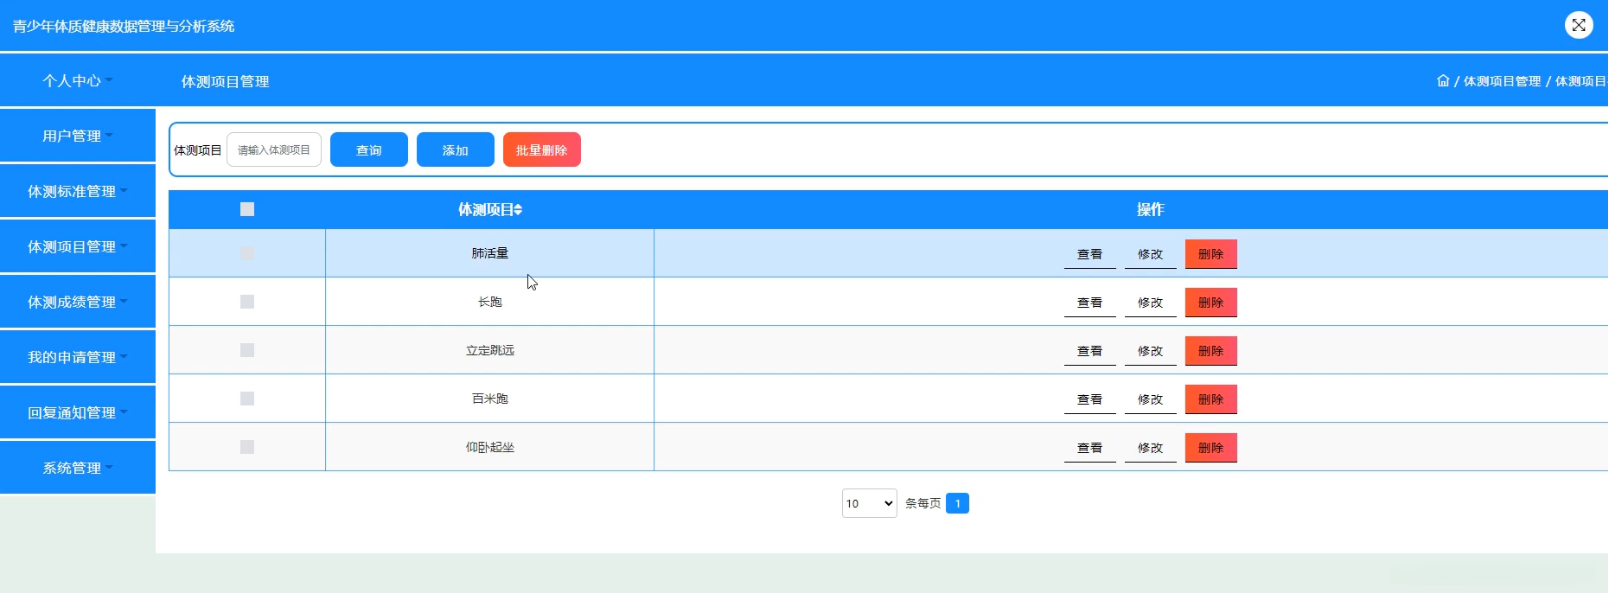Image resolution: width=1608 pixels, height=593 pixels.
Task: Expand the 用户管理 sidebar menu
Action: tap(78, 135)
